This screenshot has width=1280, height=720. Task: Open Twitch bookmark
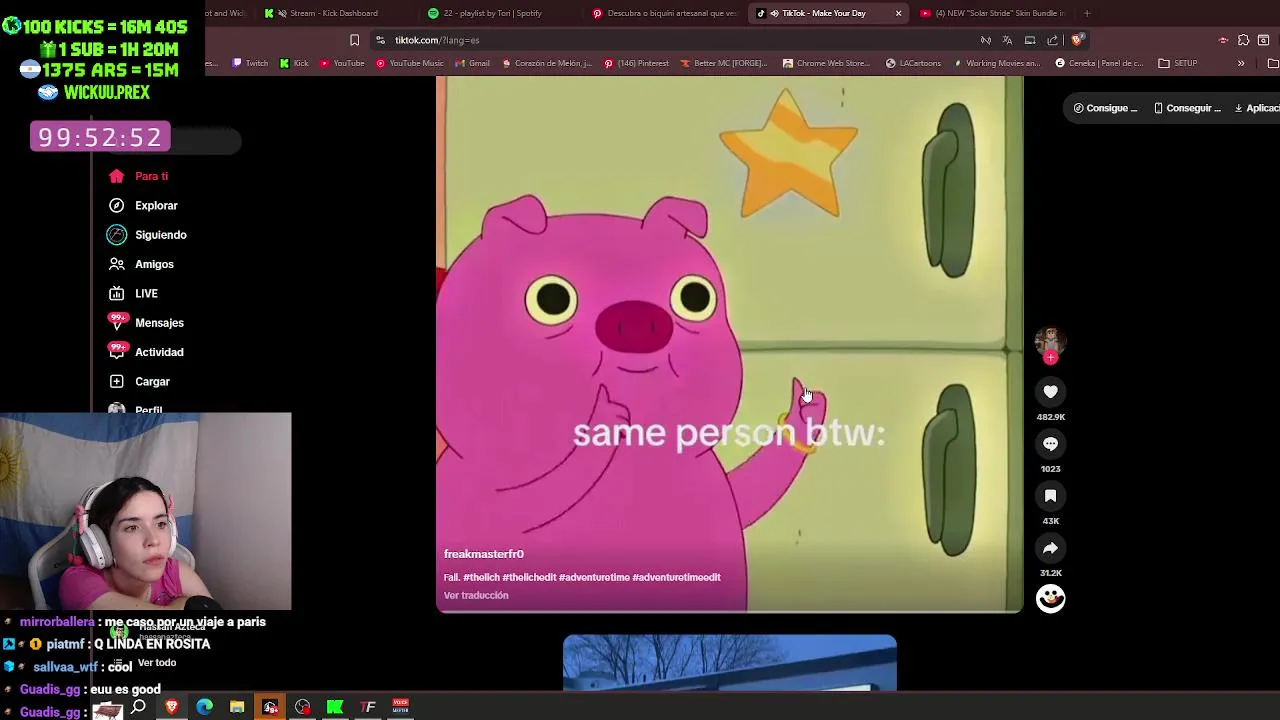[x=250, y=63]
